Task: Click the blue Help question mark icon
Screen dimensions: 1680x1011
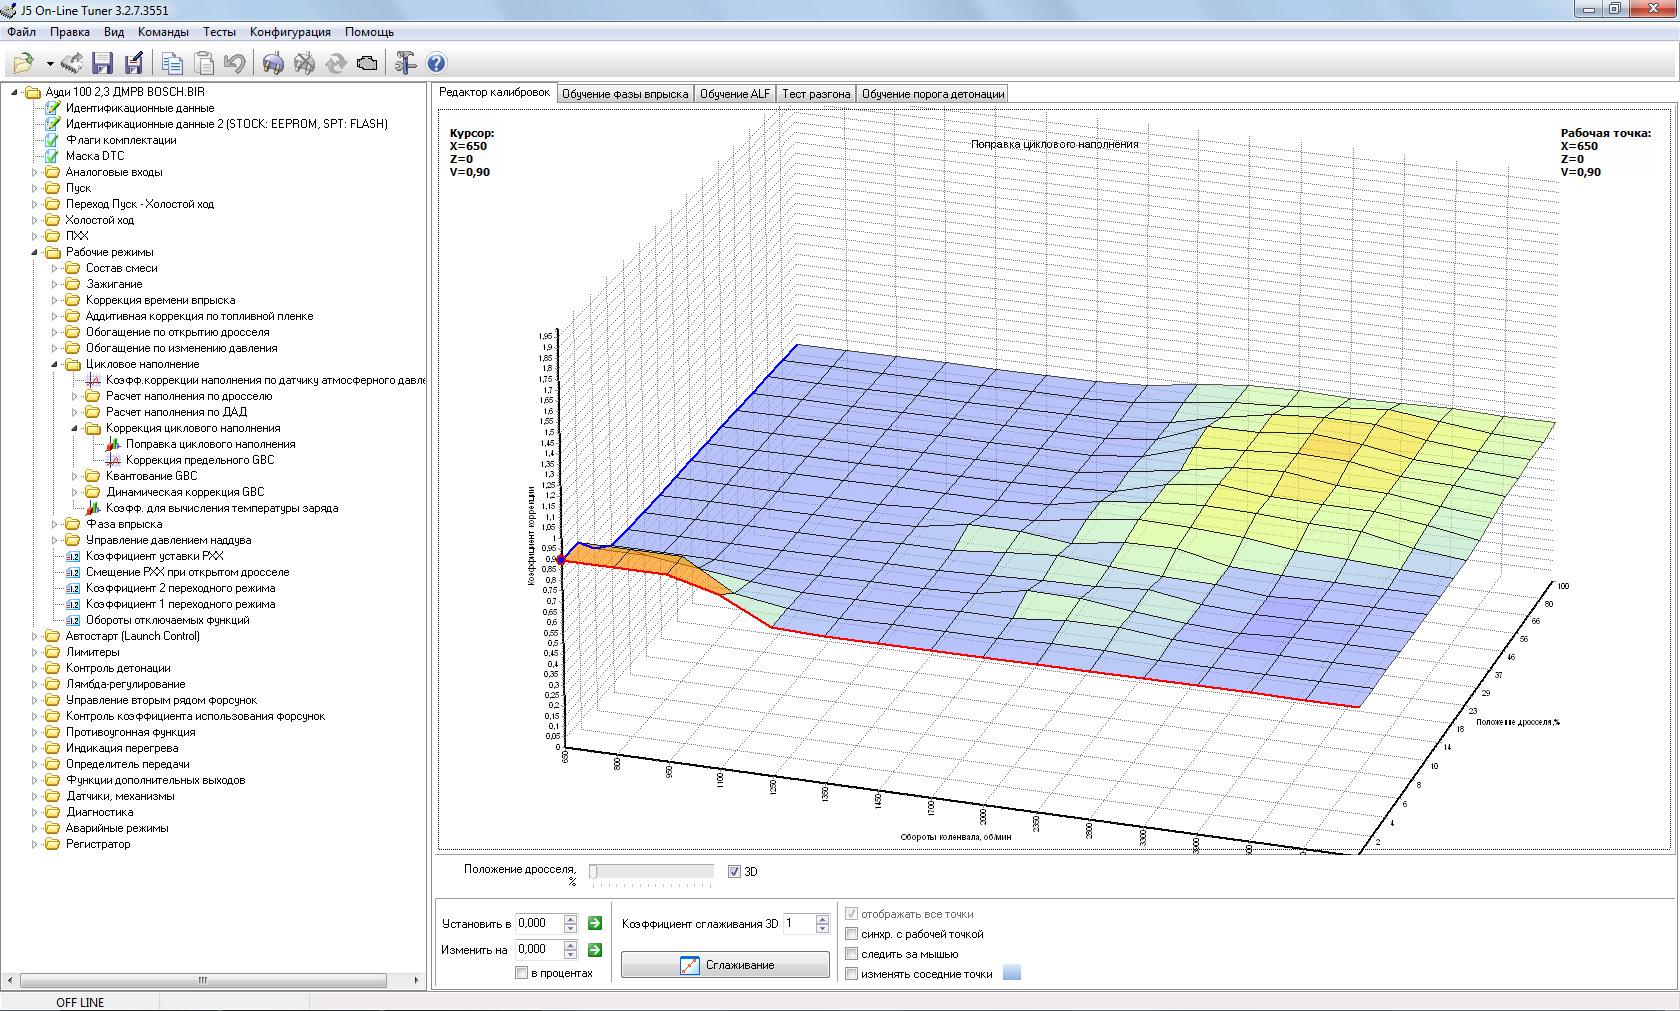Action: click(436, 64)
